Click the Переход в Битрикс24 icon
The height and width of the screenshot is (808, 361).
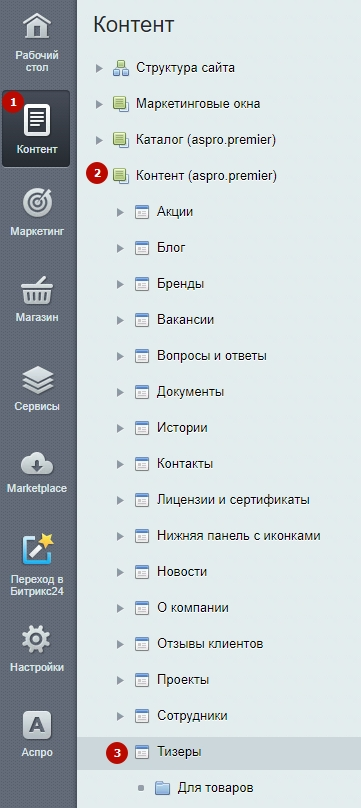click(x=37, y=549)
